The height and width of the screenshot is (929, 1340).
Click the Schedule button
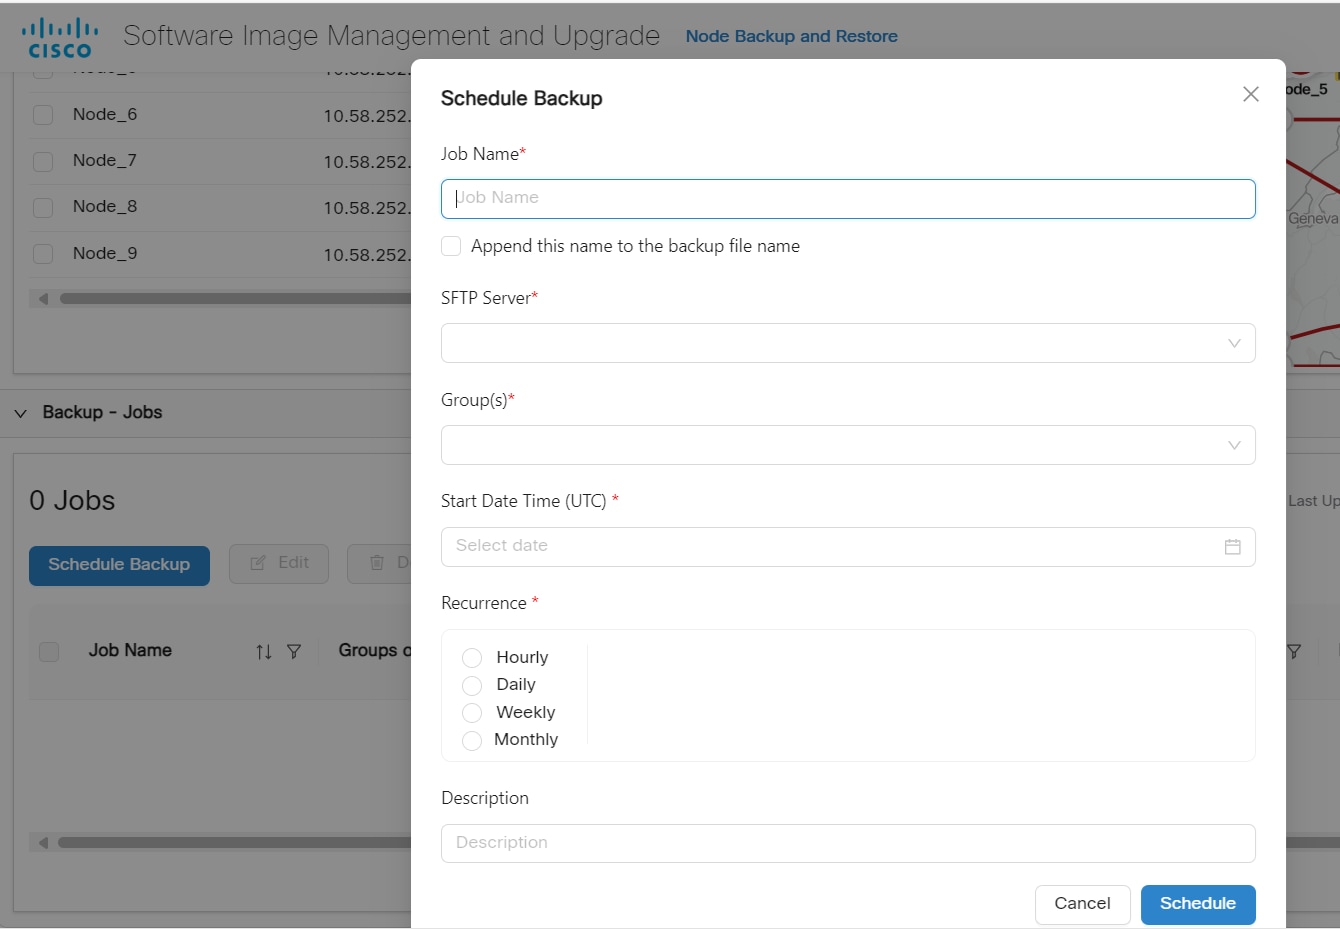click(x=1198, y=904)
